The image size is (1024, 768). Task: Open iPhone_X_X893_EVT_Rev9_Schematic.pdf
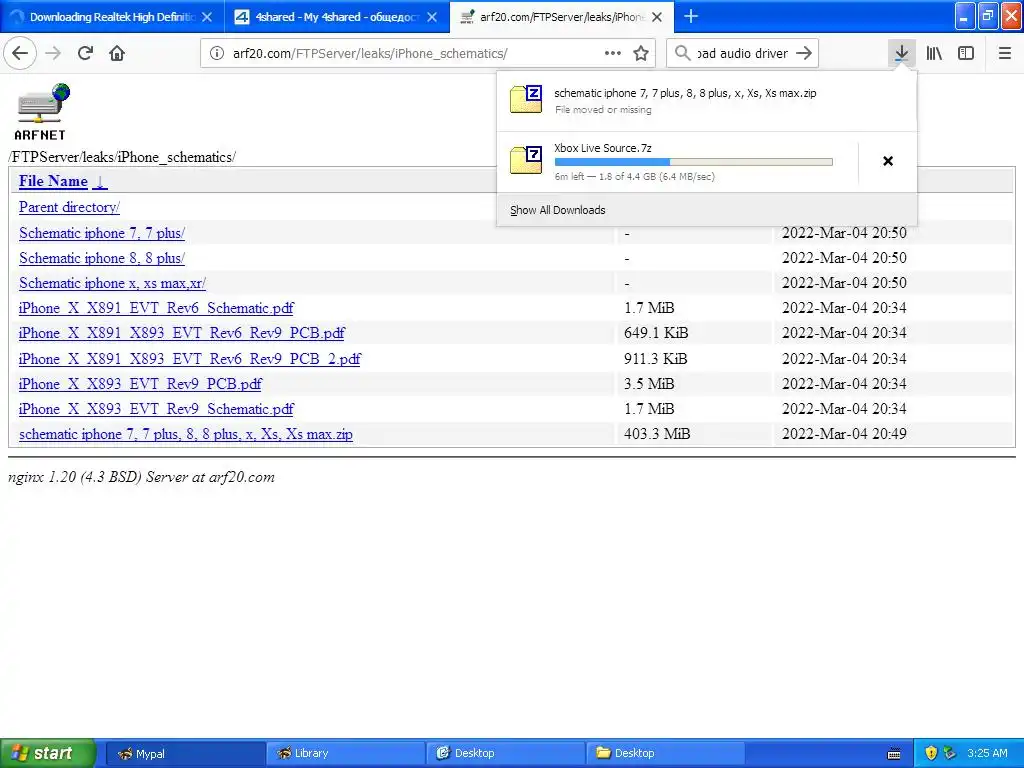coord(156,409)
